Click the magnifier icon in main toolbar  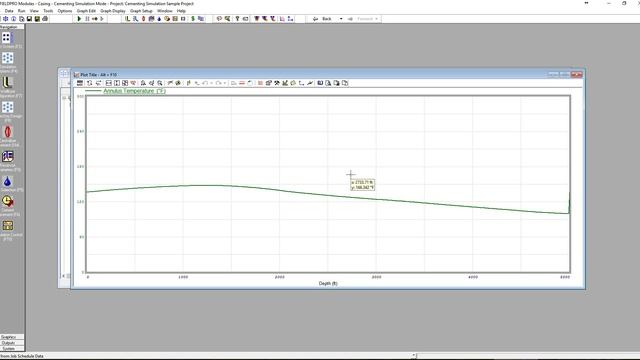click(x=136, y=19)
